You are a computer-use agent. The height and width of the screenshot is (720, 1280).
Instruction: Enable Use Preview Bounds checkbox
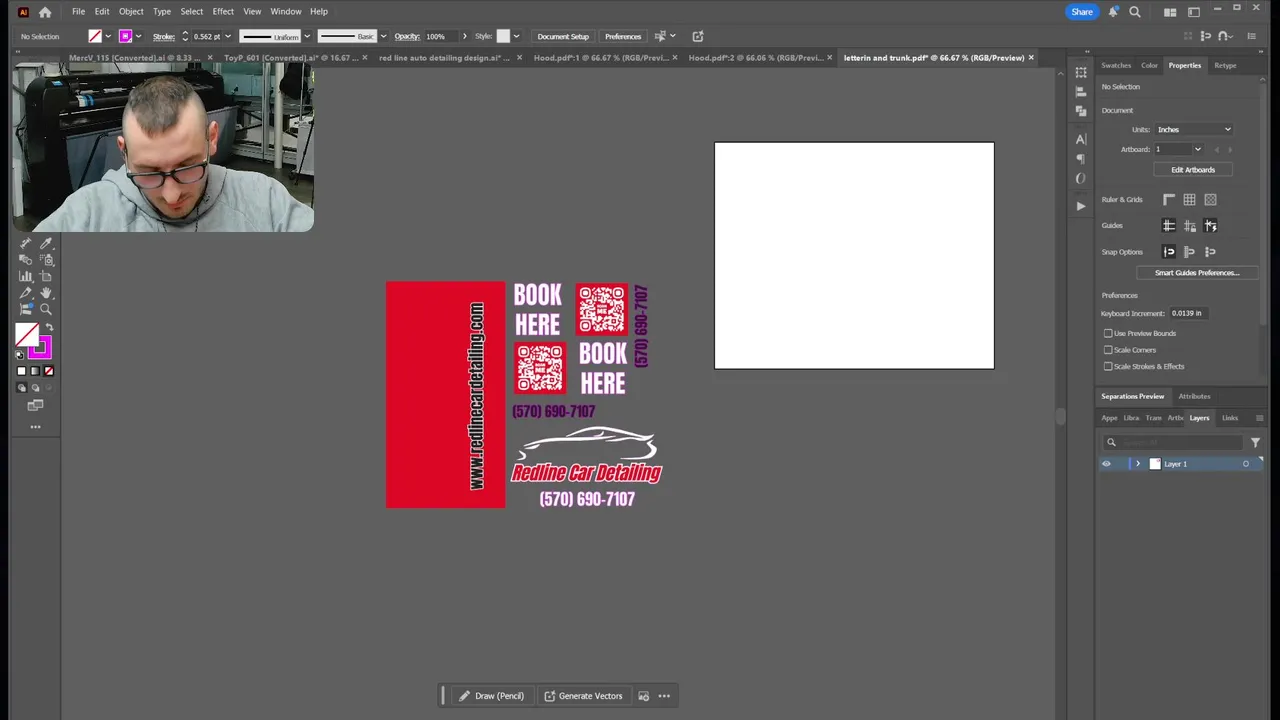click(x=1108, y=333)
